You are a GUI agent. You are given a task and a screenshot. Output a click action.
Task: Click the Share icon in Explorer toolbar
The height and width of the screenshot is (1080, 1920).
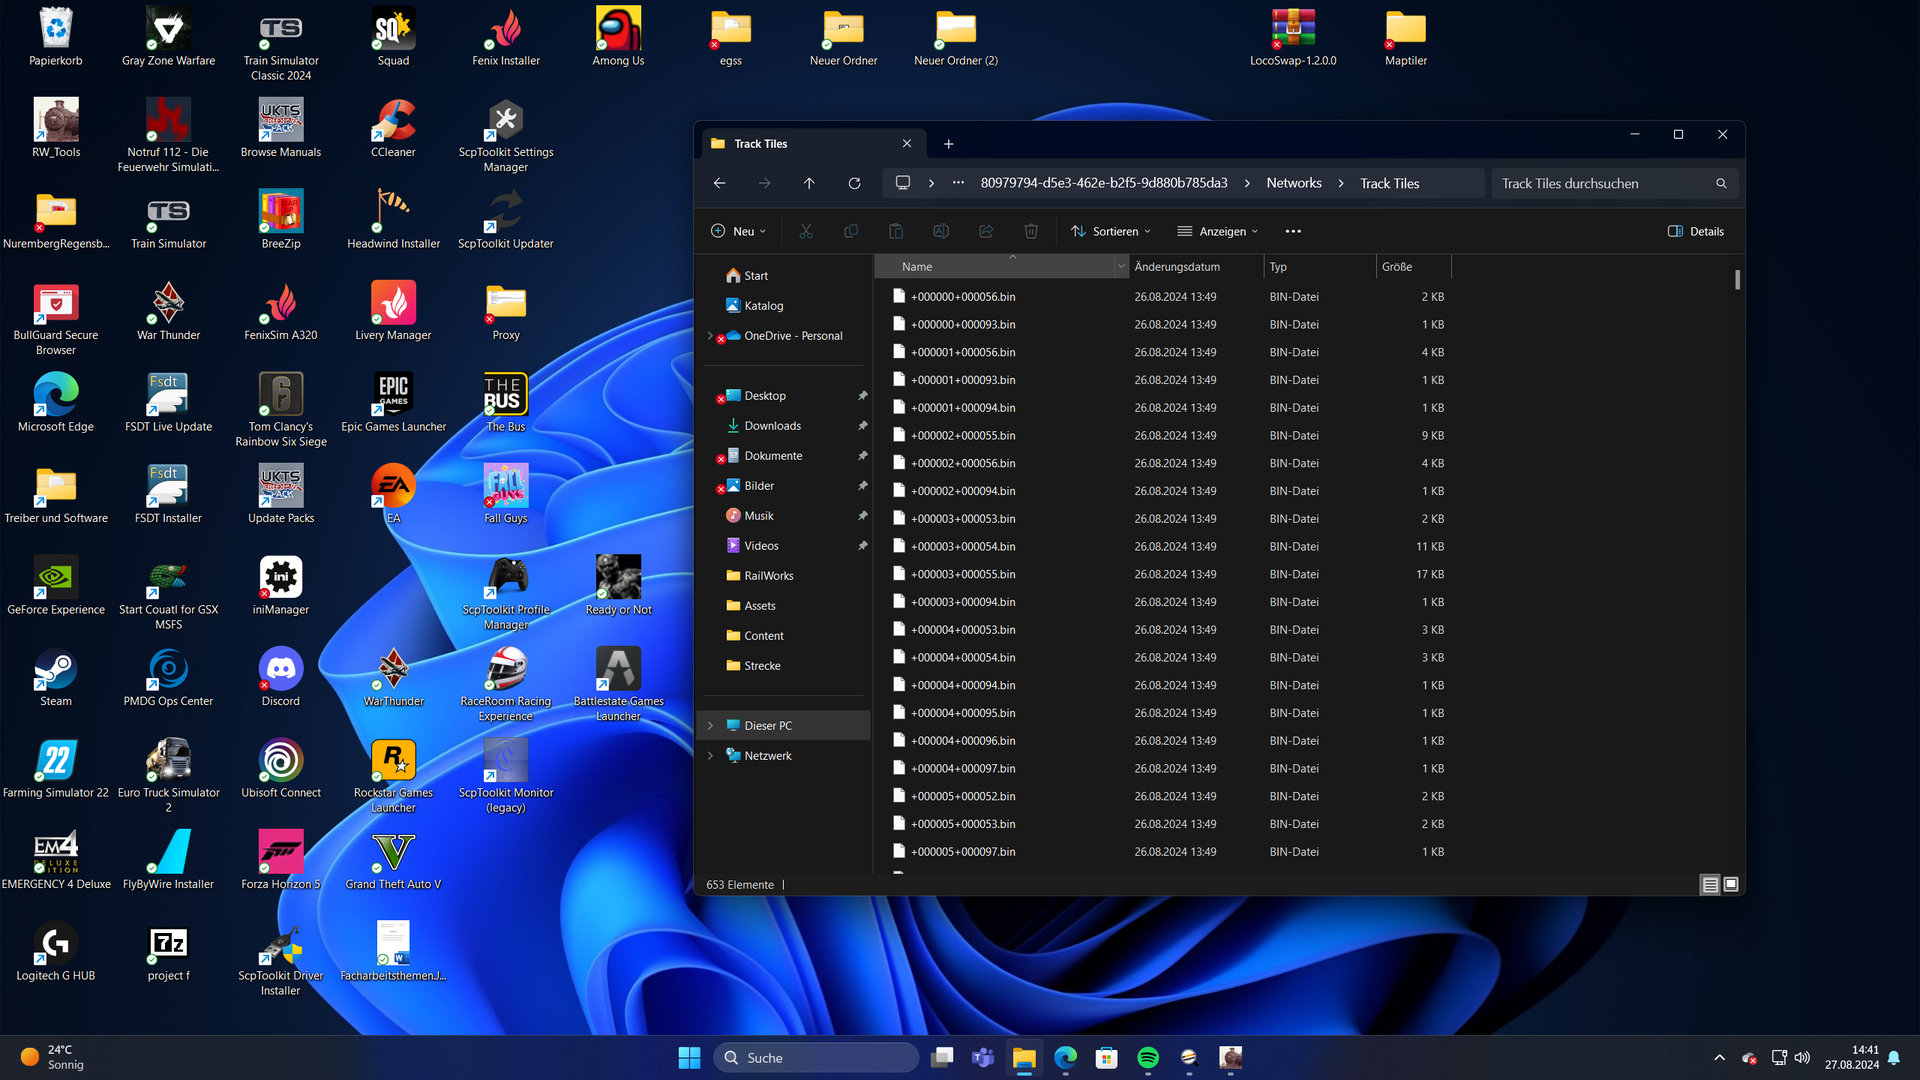pos(986,231)
